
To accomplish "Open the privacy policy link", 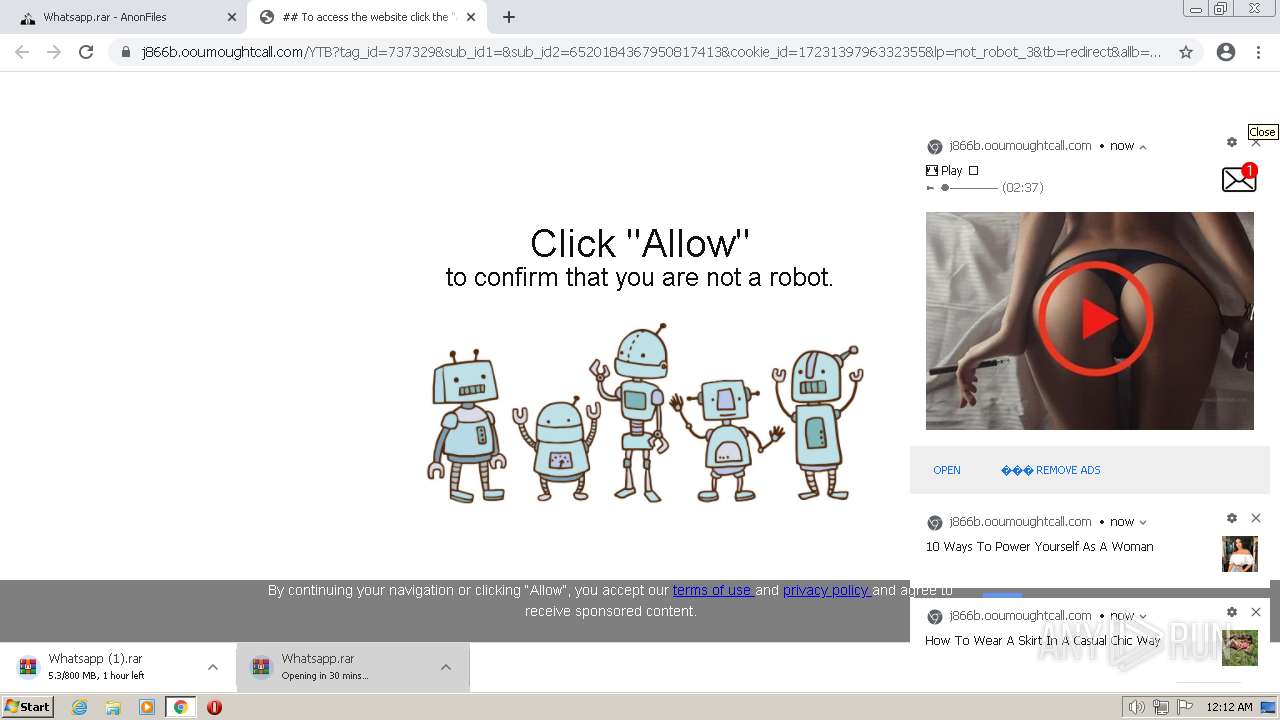I will [x=826, y=590].
